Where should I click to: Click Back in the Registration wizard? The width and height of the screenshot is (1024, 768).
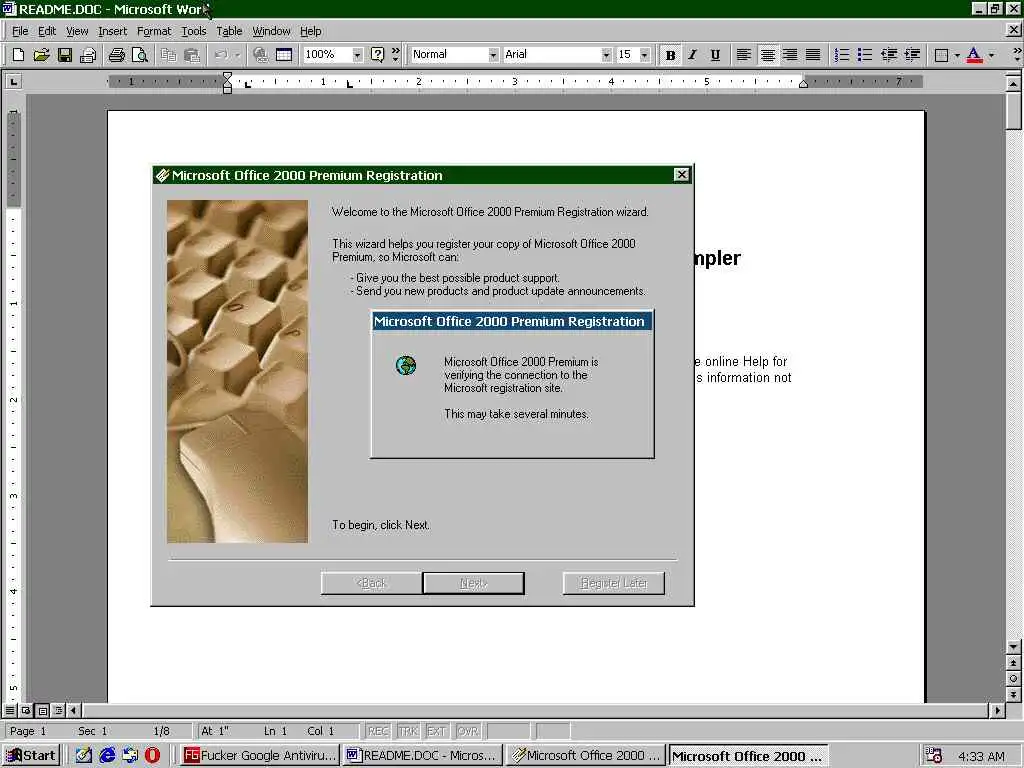click(x=371, y=583)
